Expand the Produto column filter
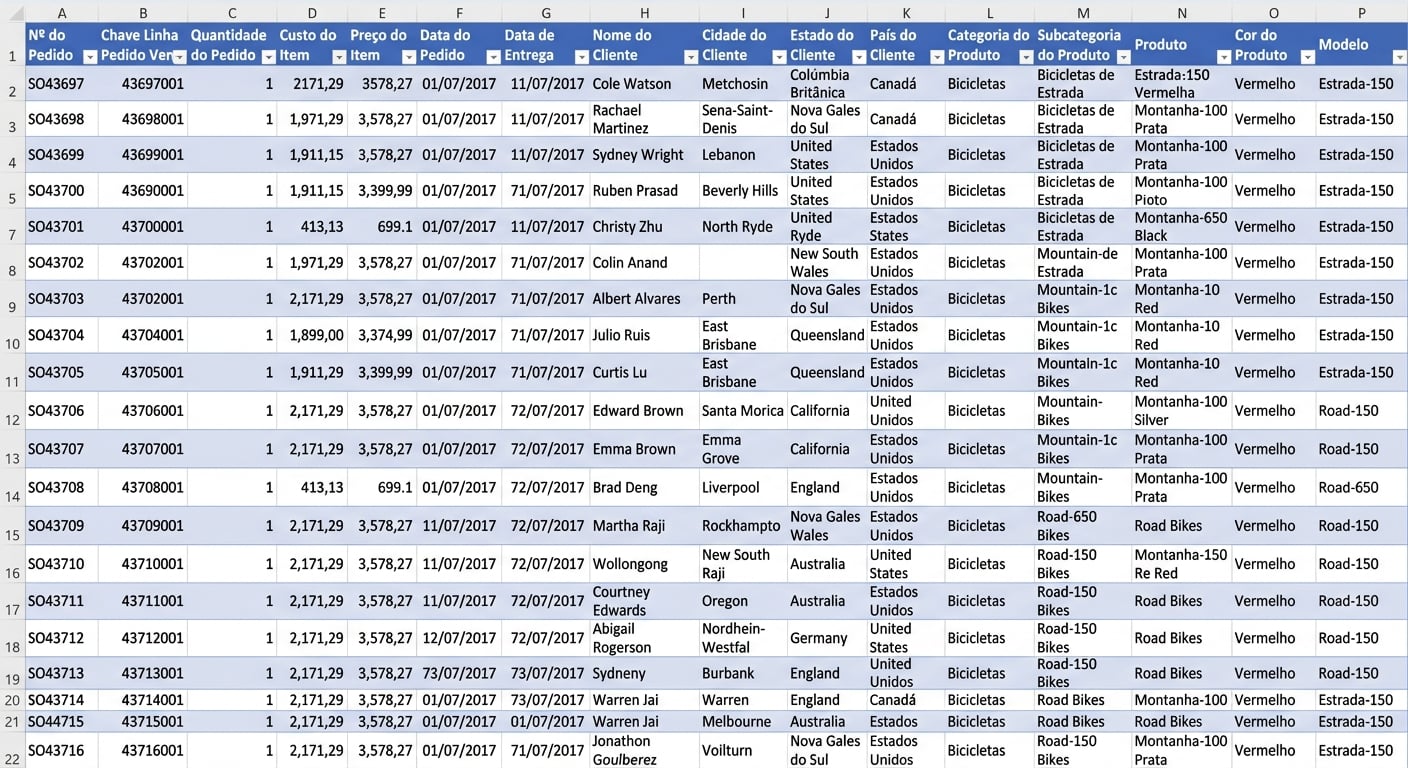 1222,57
